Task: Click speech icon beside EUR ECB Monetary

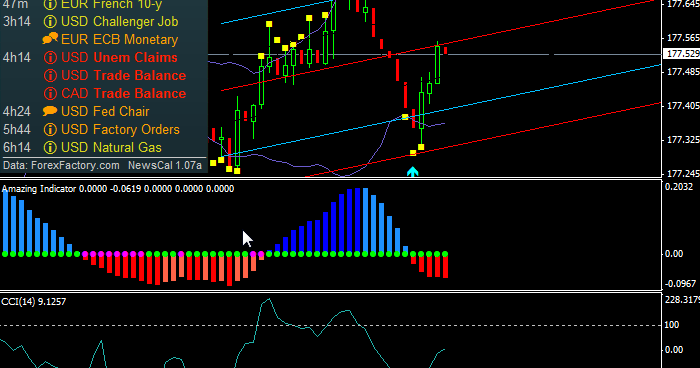Action: pos(50,39)
